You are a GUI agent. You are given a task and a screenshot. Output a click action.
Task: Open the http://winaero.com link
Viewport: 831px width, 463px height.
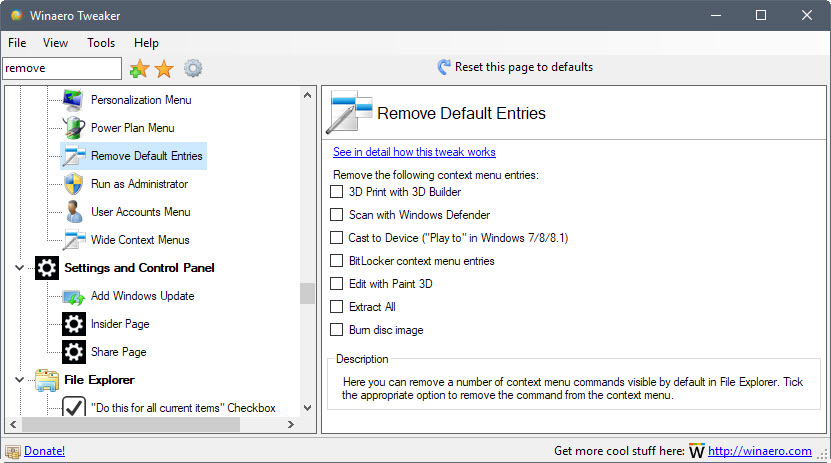tap(759, 451)
